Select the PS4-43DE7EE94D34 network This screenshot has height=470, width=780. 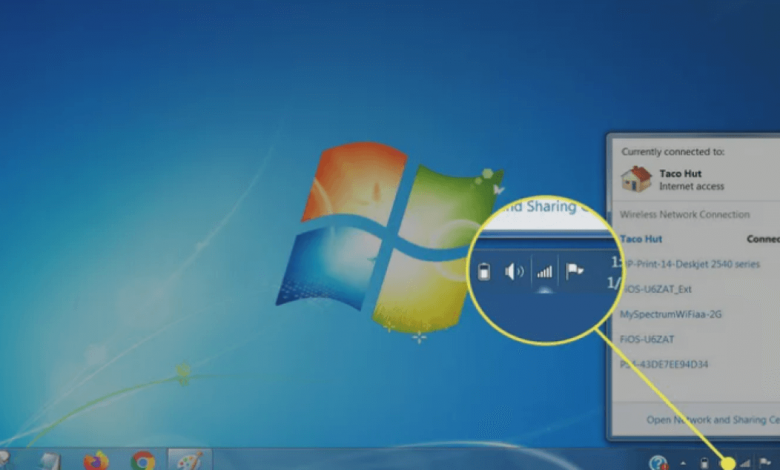665,364
